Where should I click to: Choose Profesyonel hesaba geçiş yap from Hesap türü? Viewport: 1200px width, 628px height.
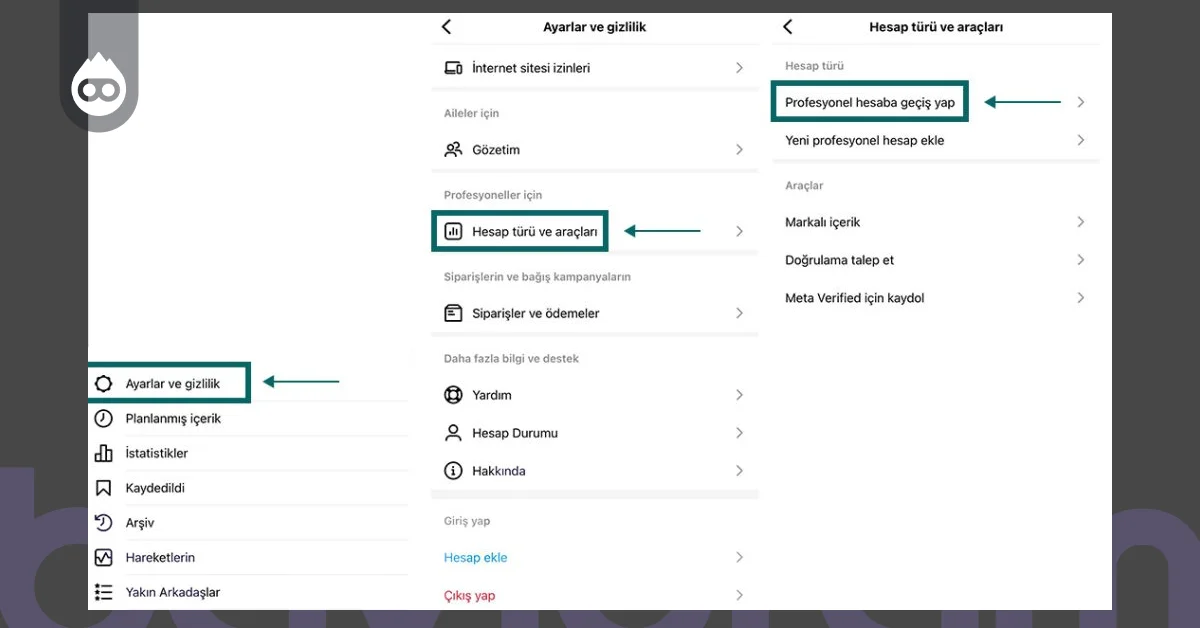pos(869,101)
